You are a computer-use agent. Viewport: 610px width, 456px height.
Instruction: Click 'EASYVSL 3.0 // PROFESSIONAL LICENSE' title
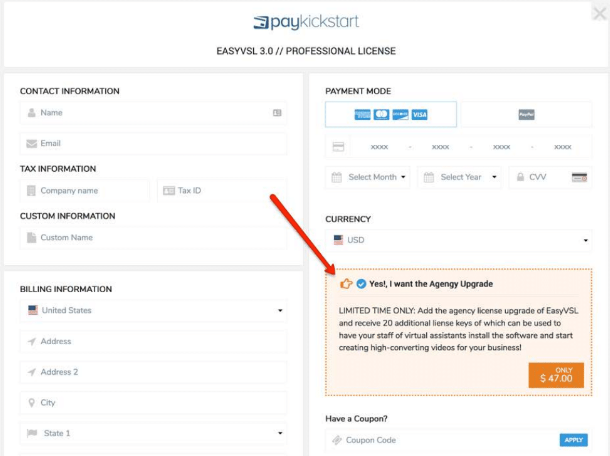pyautogui.click(x=306, y=51)
